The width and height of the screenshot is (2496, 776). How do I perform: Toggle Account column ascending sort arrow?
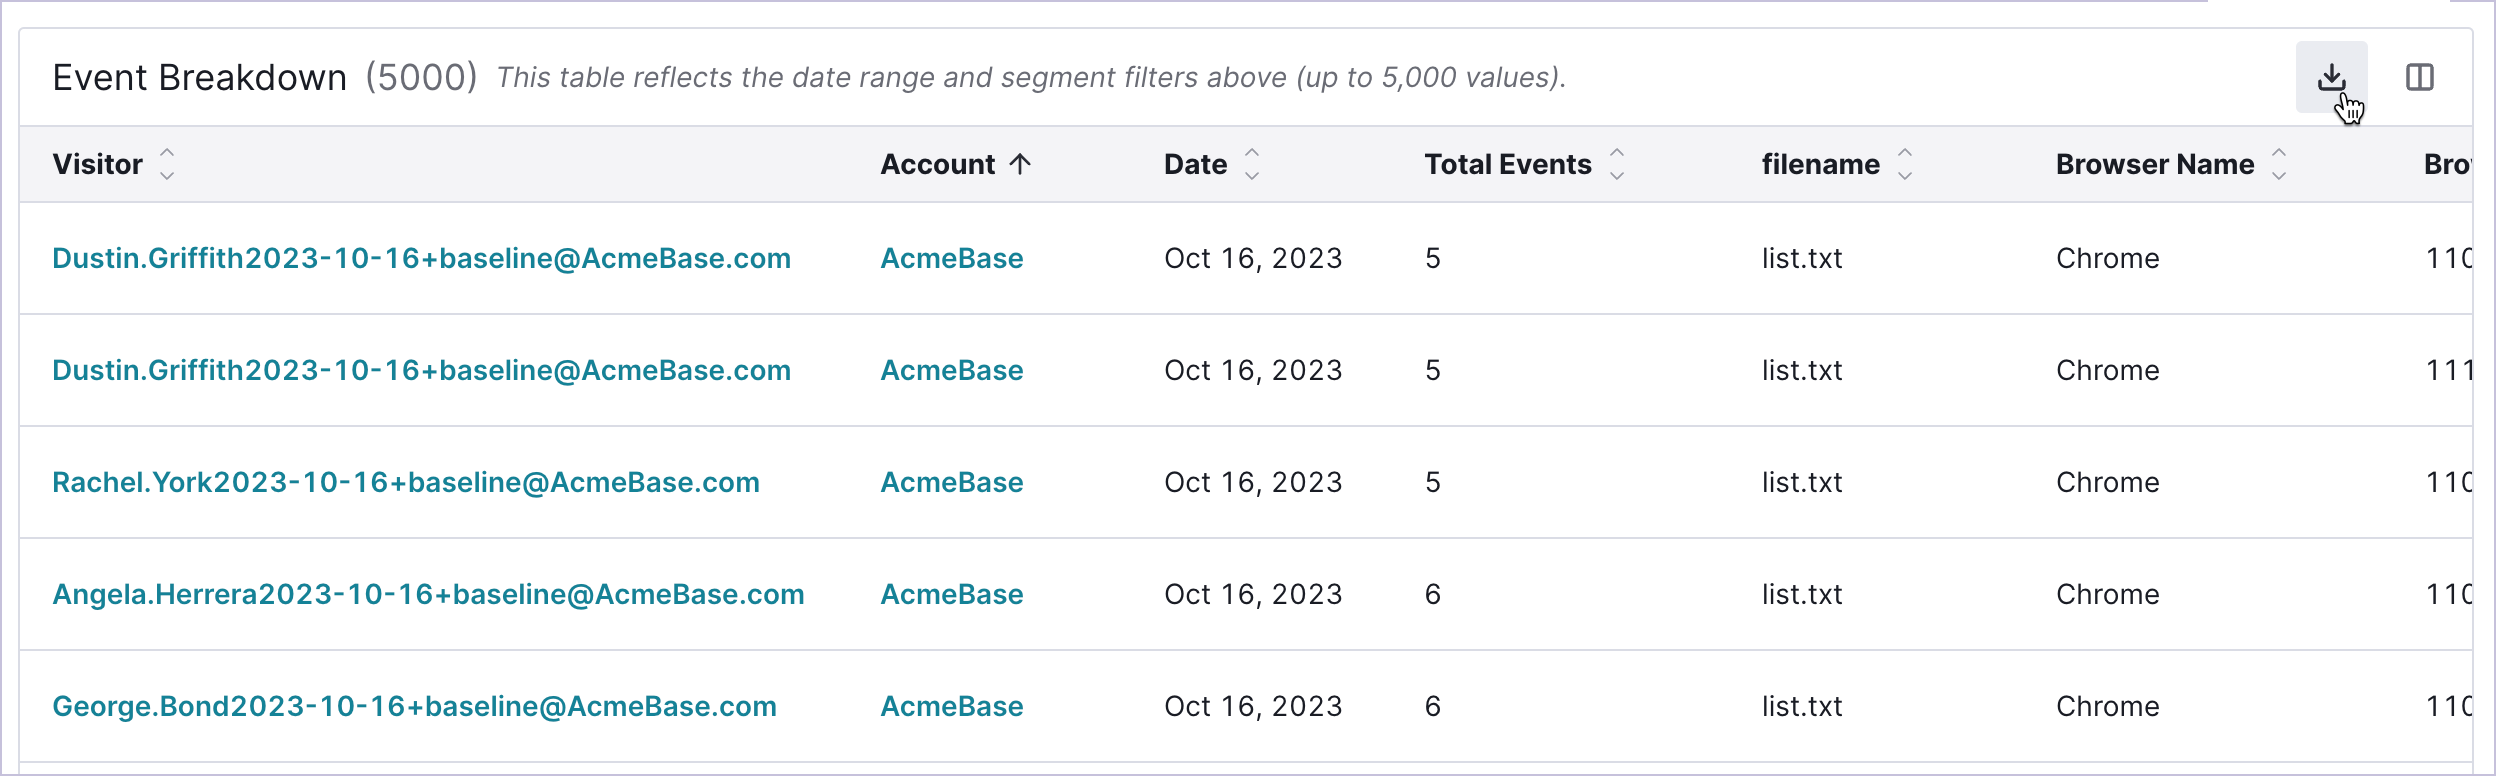click(x=1020, y=164)
